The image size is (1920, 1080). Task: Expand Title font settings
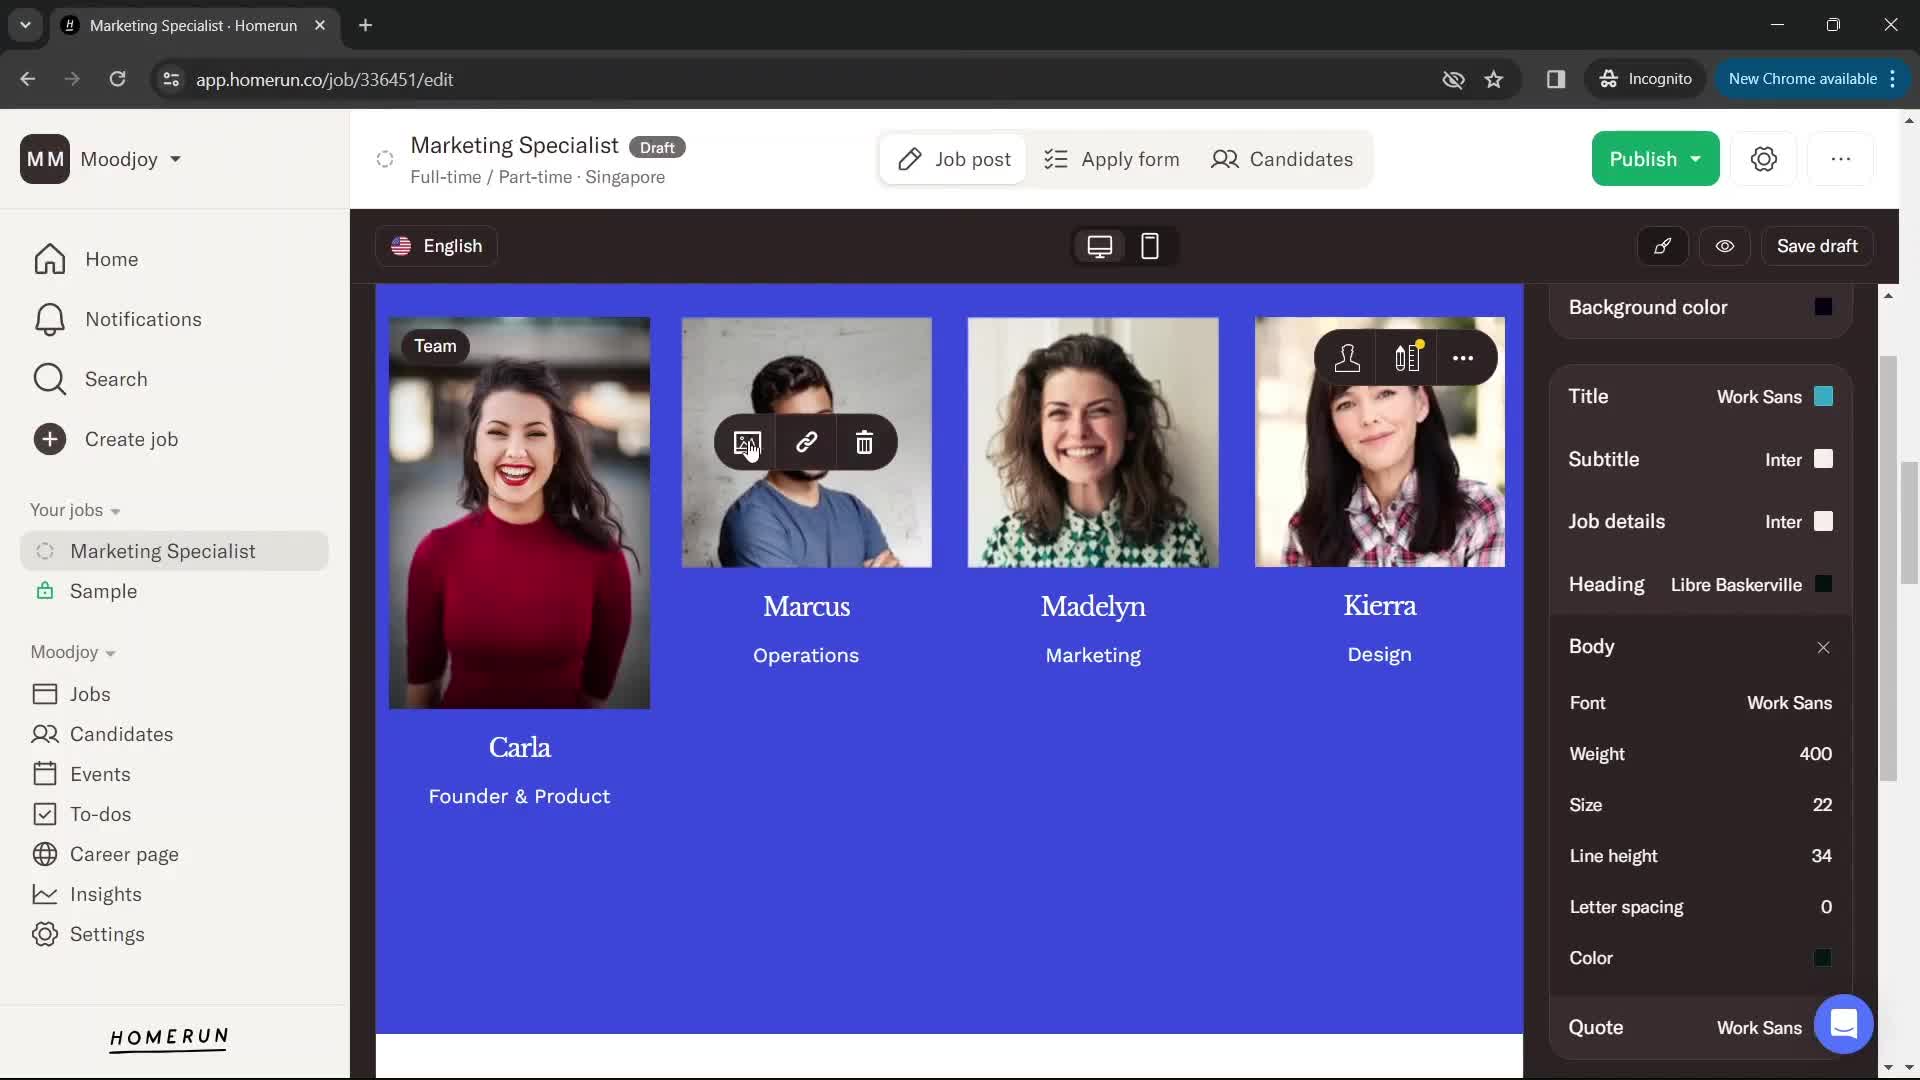click(x=1700, y=396)
